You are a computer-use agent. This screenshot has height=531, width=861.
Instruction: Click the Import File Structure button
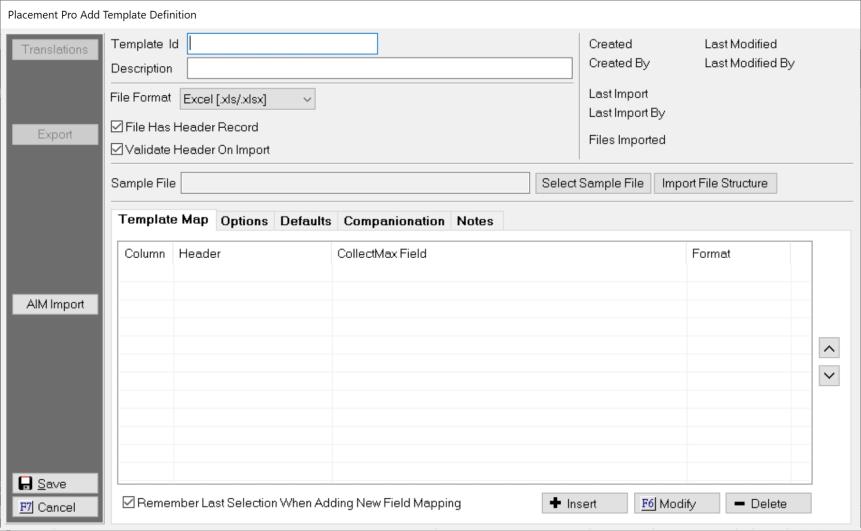click(x=714, y=183)
